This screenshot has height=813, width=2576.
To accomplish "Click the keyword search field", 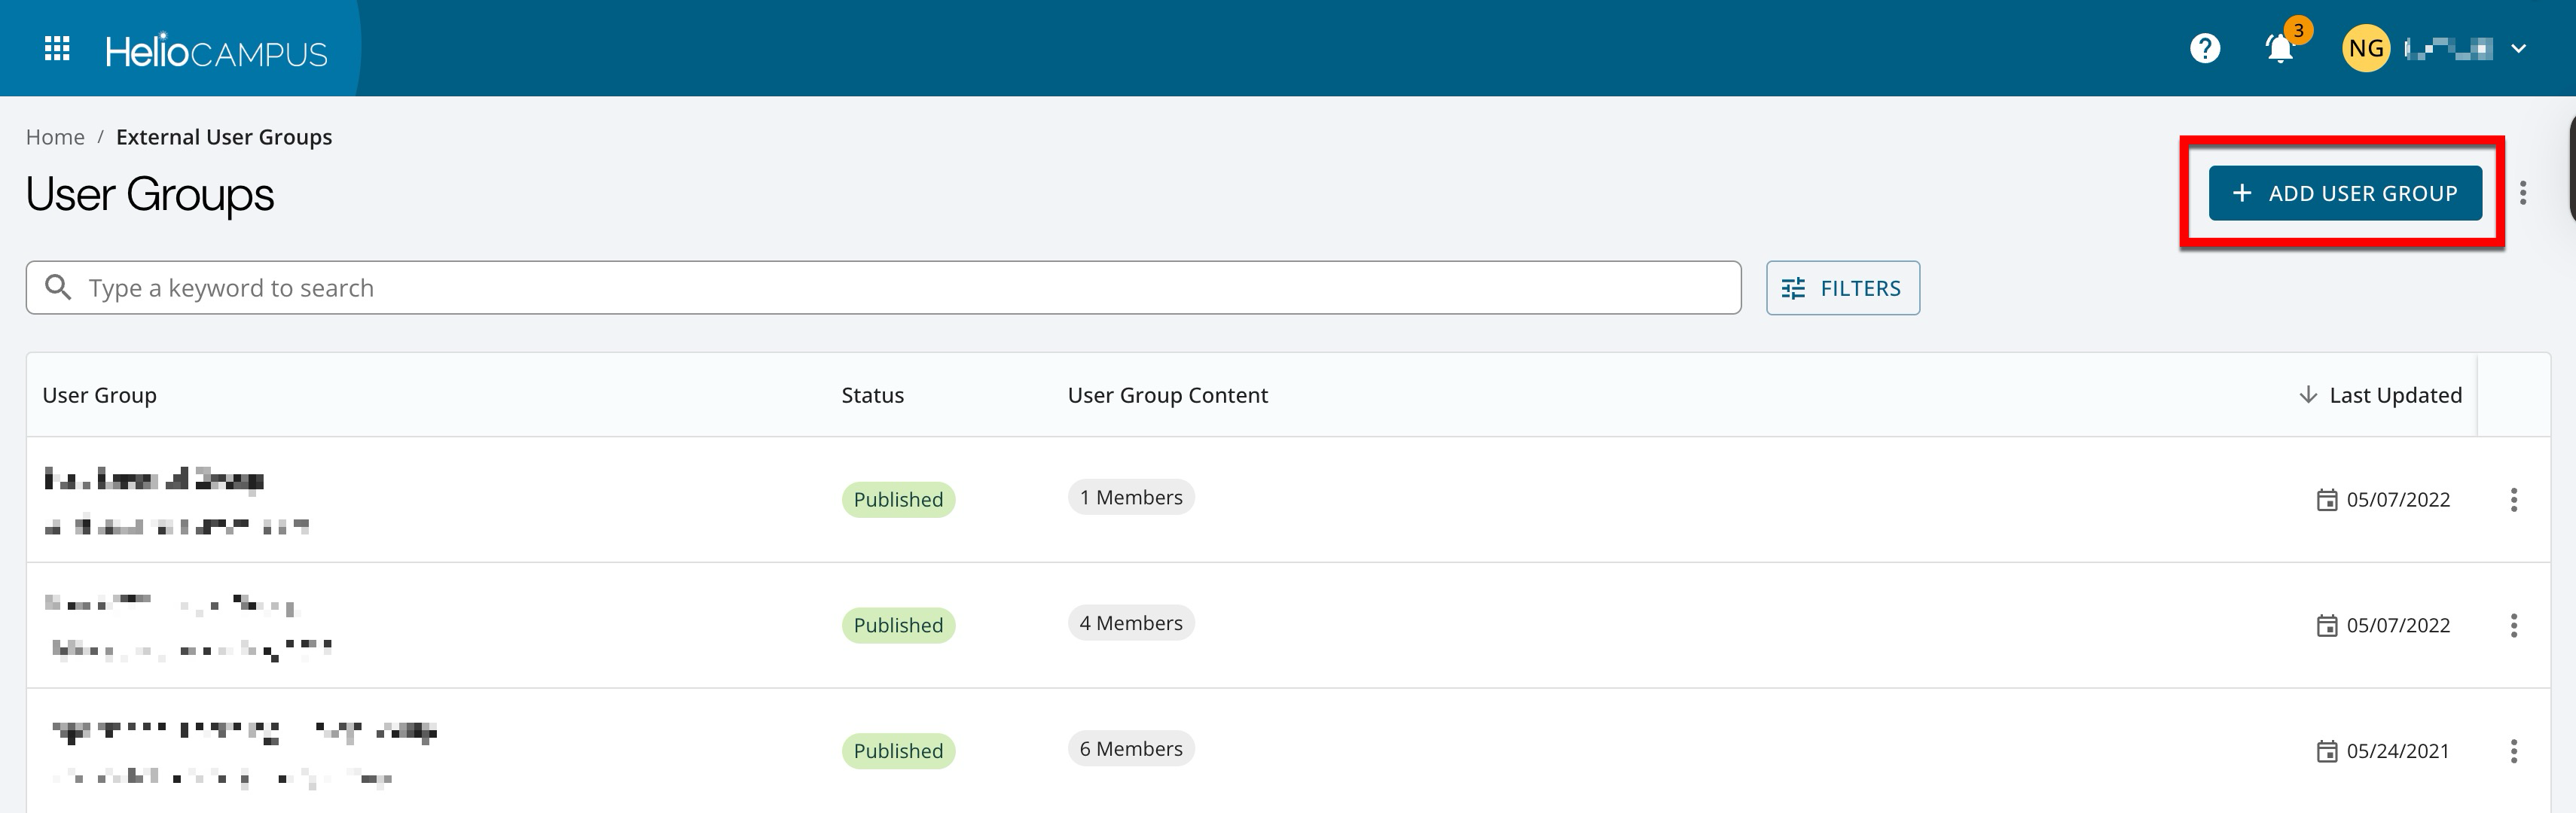I will [900, 288].
